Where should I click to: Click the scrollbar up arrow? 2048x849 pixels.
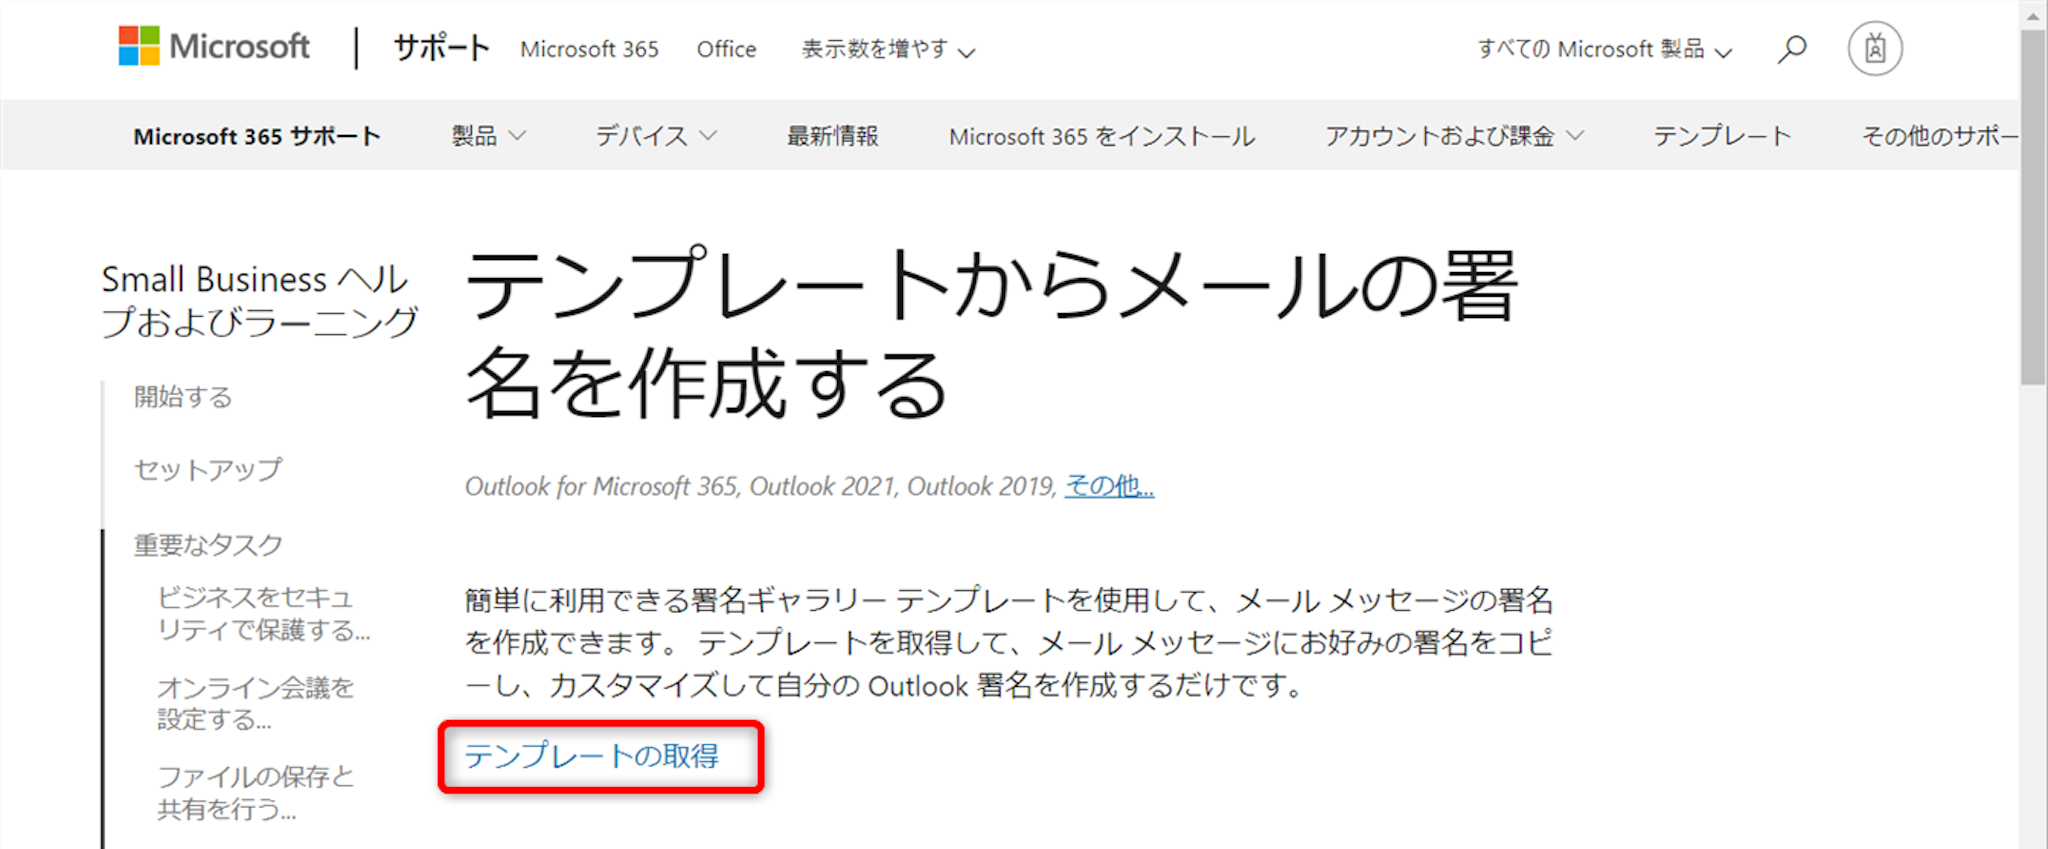pos(2033,15)
